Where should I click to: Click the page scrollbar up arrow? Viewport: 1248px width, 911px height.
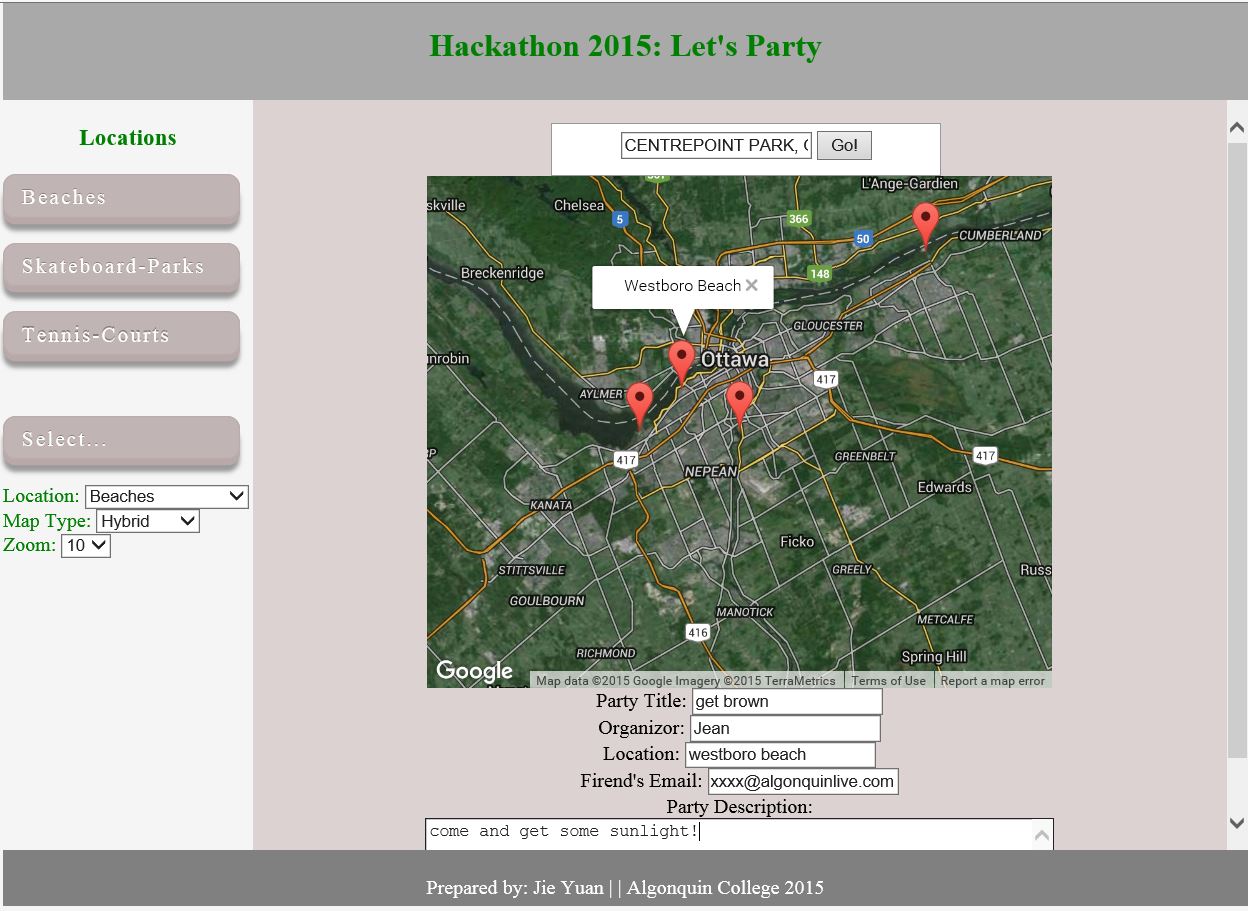(x=1237, y=128)
